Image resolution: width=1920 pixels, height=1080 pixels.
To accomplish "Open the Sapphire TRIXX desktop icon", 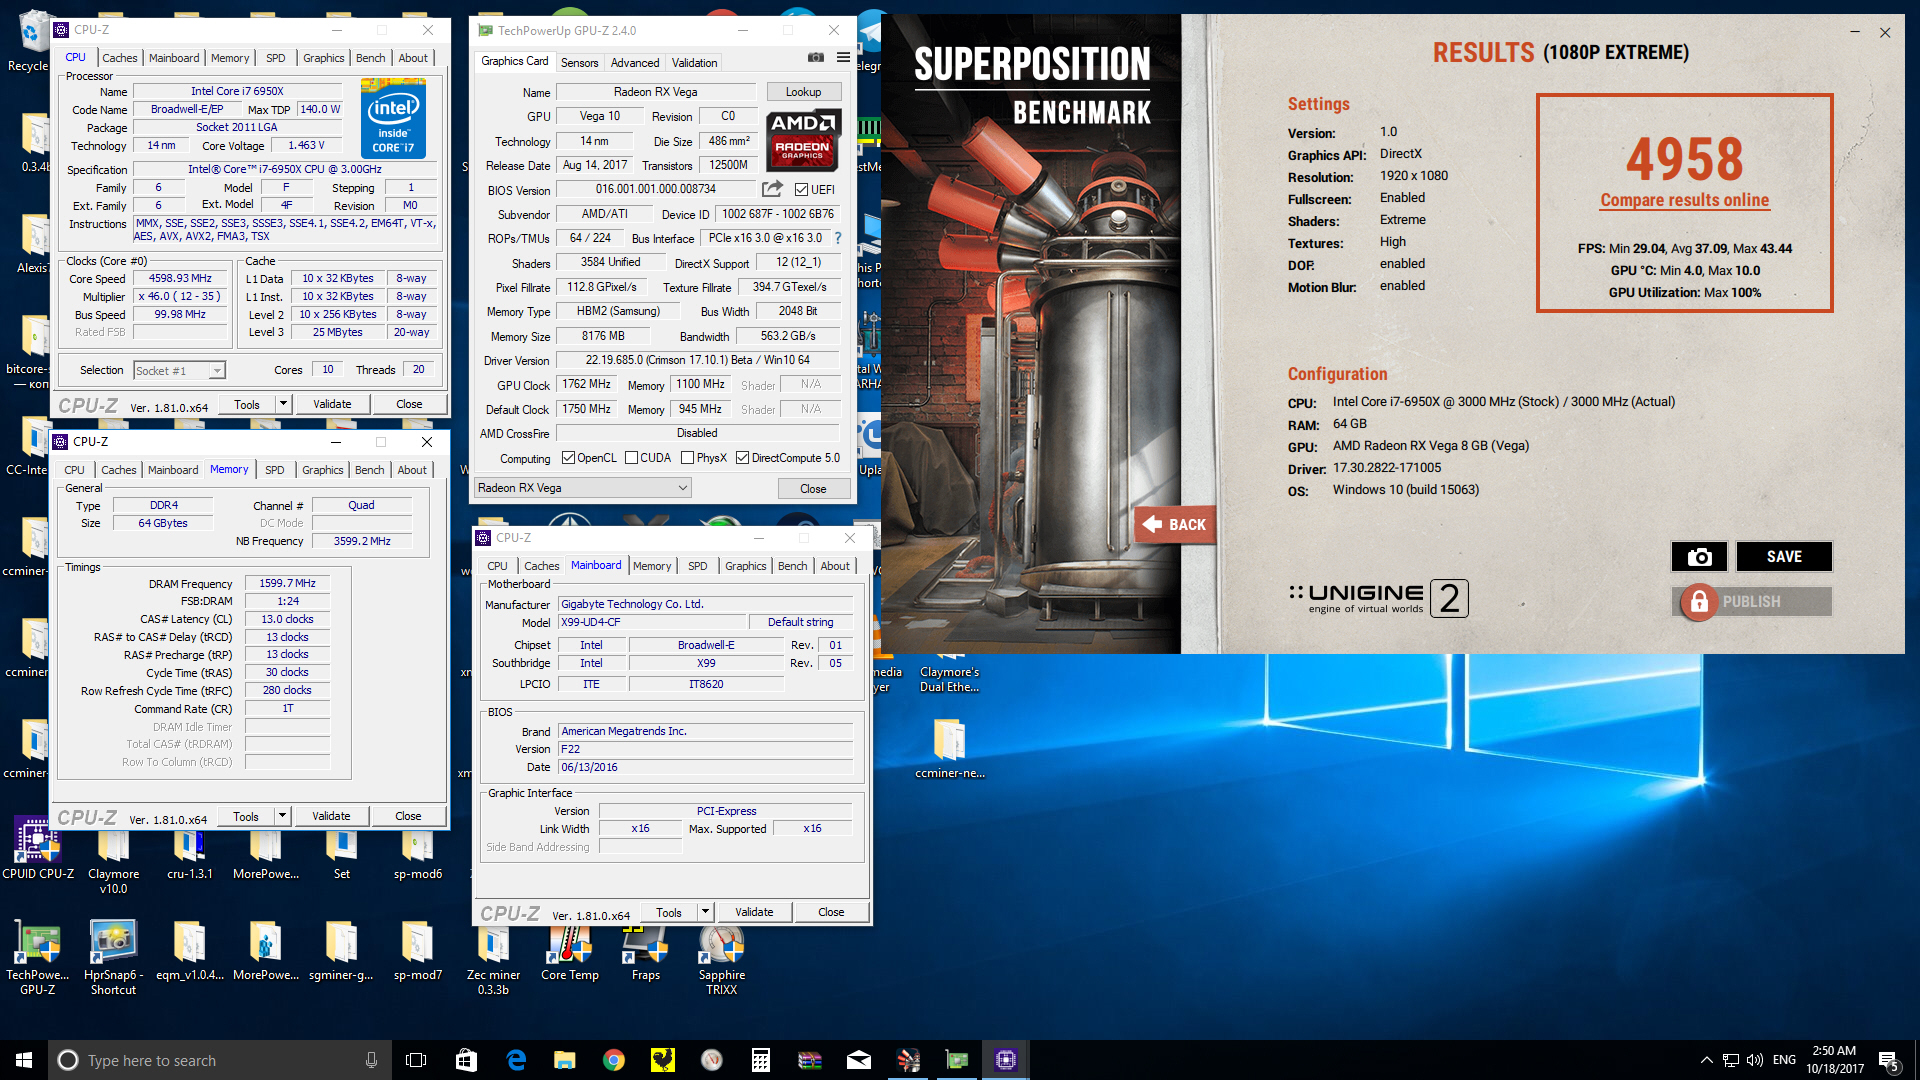I will click(x=722, y=960).
